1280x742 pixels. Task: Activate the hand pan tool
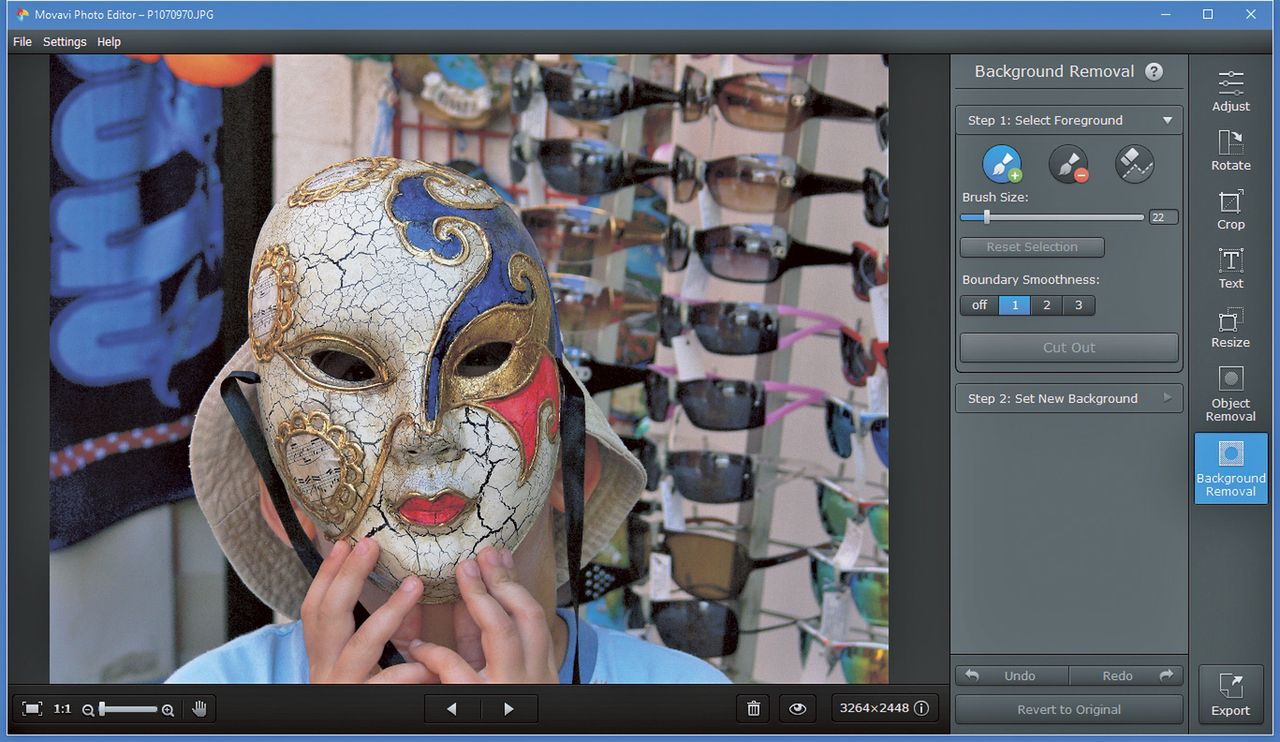click(199, 709)
